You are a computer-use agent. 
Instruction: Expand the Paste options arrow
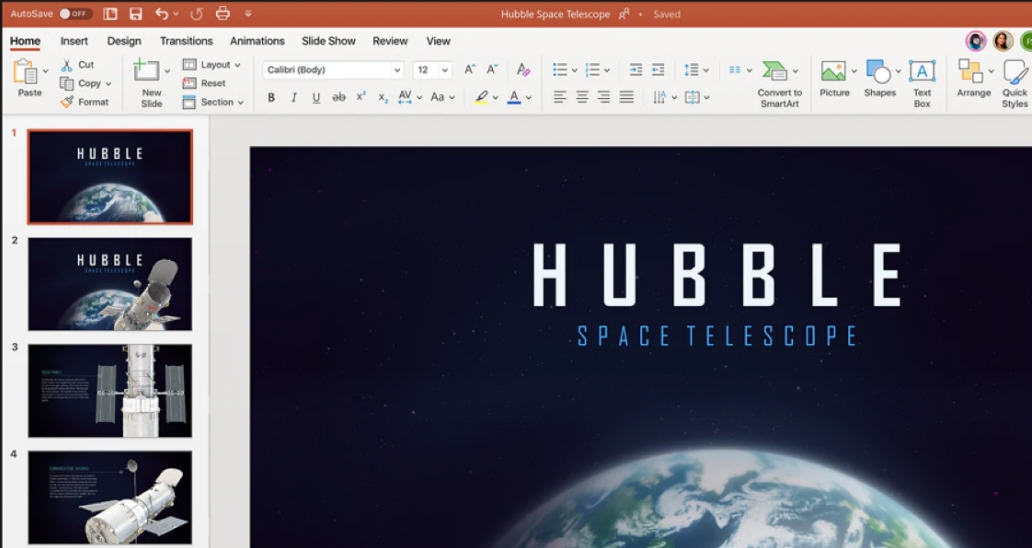(45, 70)
